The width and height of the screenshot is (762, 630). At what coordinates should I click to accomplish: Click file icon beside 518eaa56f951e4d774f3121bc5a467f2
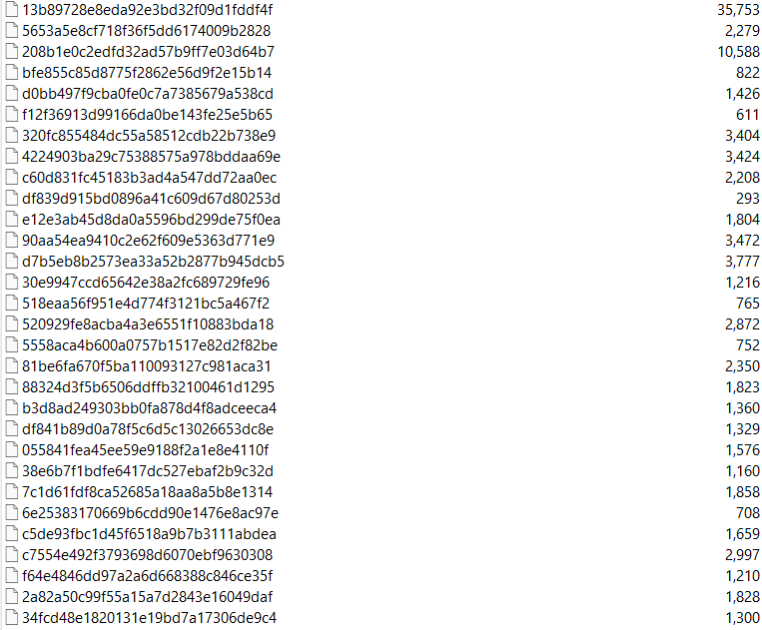(x=12, y=303)
